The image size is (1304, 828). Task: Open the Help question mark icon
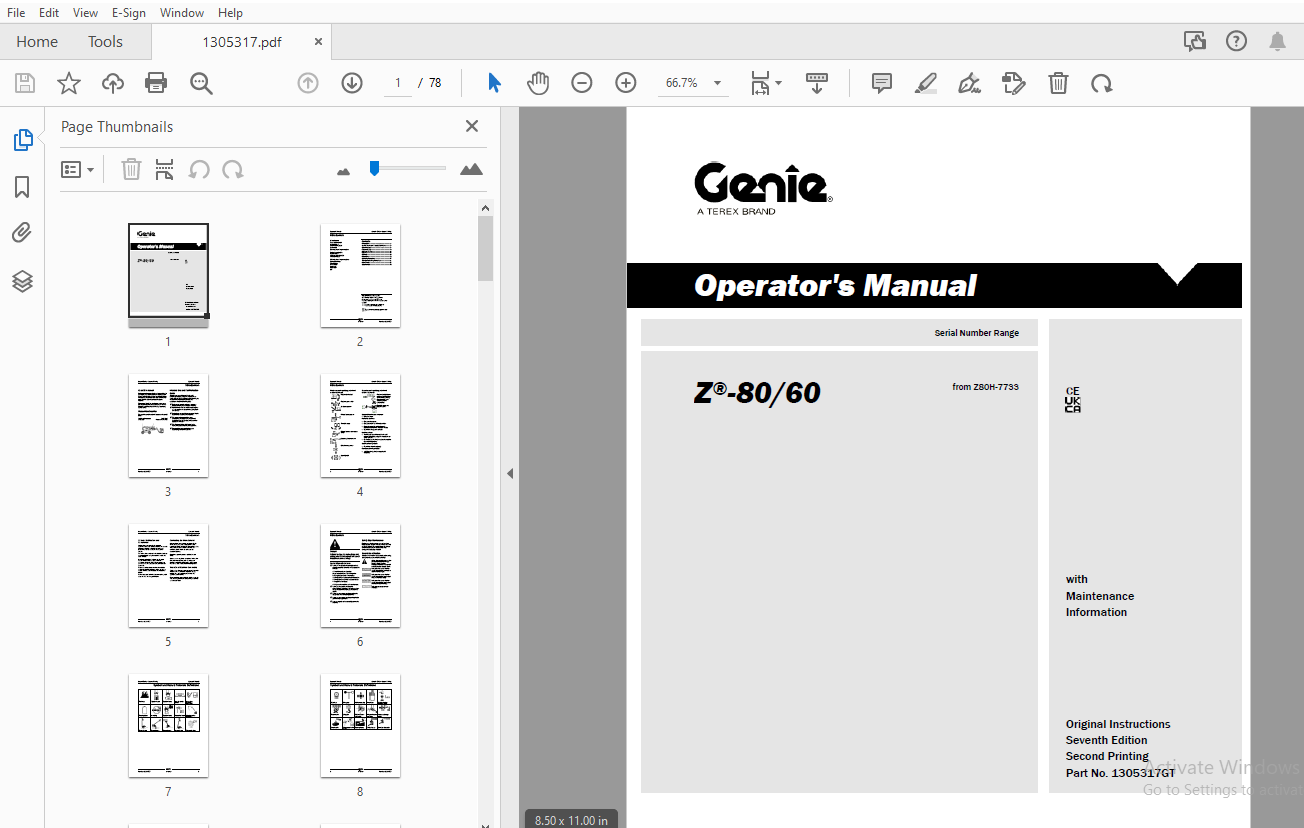[1237, 41]
